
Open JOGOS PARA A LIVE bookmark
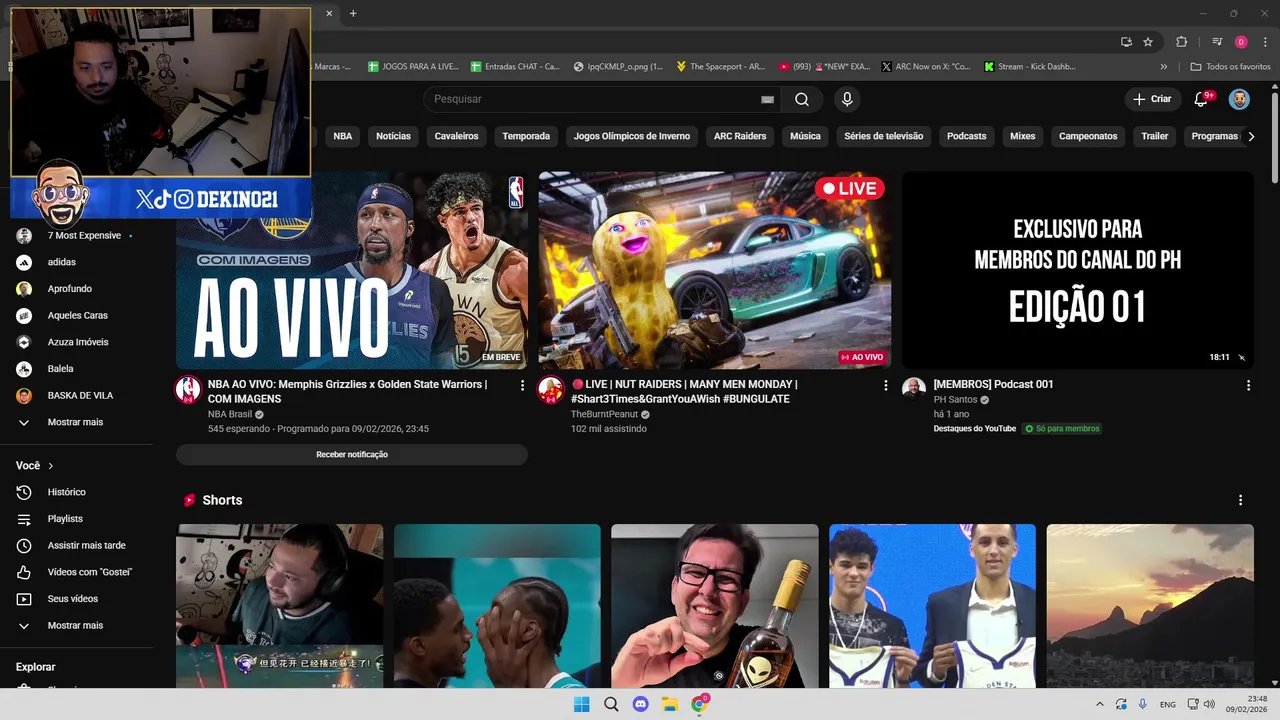pyautogui.click(x=413, y=66)
